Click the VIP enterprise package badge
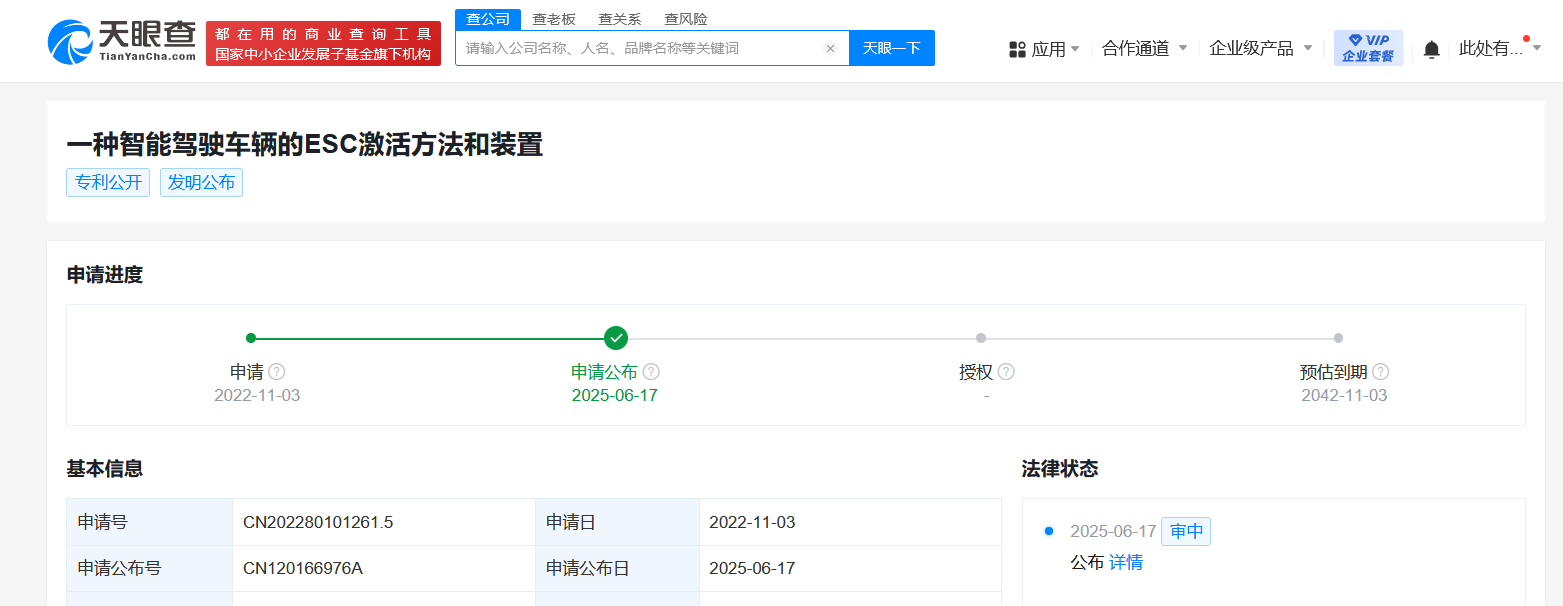This screenshot has width=1563, height=606. (x=1367, y=48)
